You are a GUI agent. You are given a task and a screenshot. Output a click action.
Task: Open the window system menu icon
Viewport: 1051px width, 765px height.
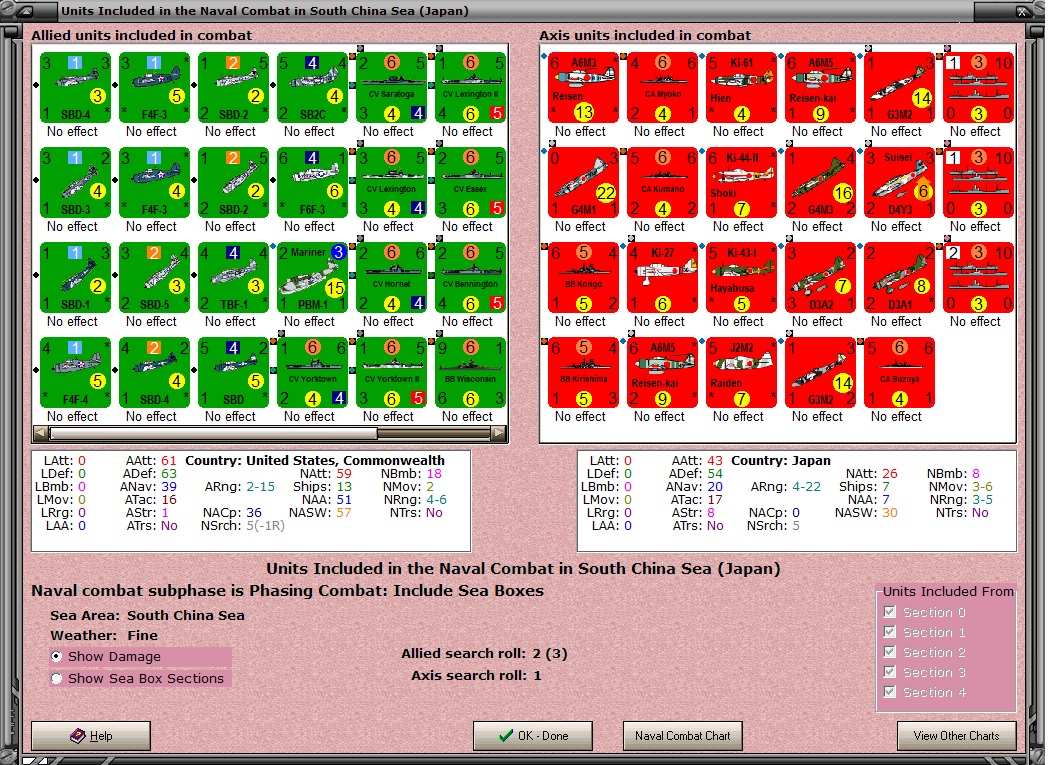24,11
